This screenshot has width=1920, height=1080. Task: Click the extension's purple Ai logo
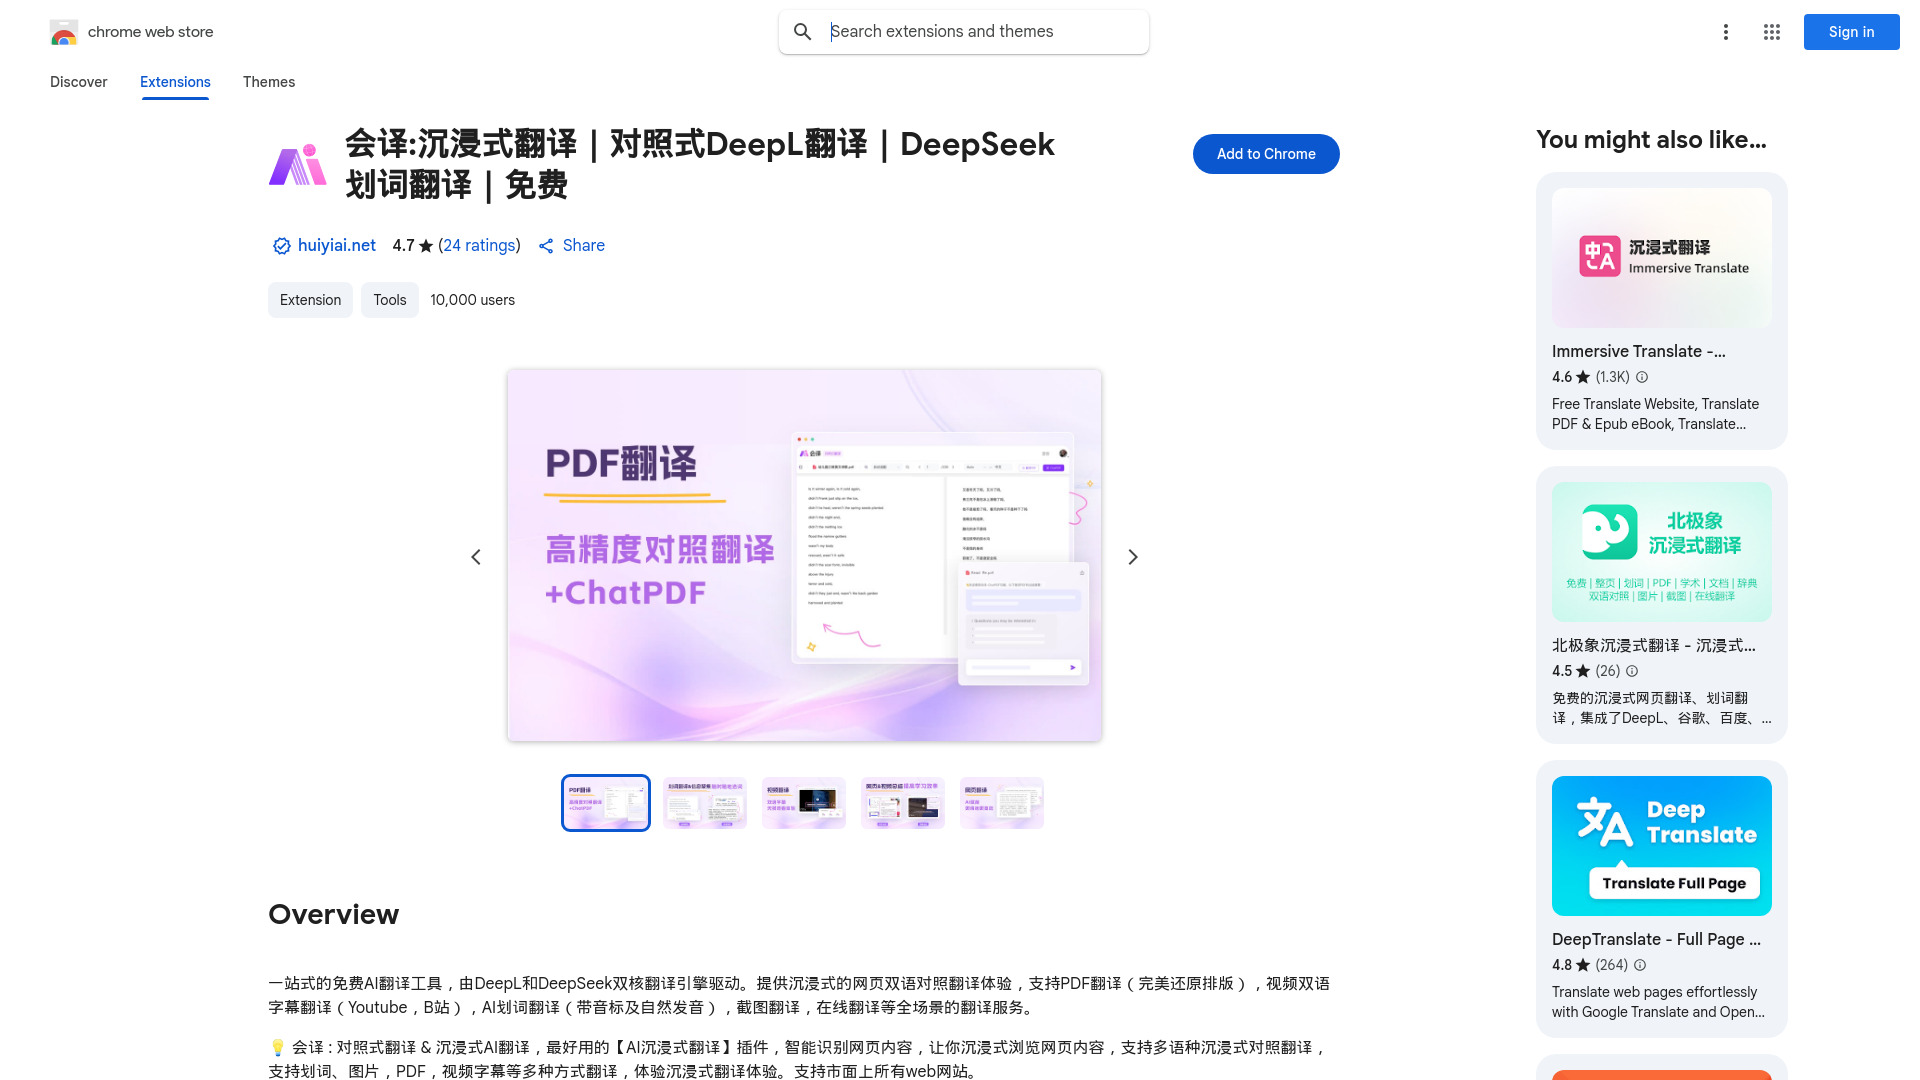pyautogui.click(x=298, y=165)
